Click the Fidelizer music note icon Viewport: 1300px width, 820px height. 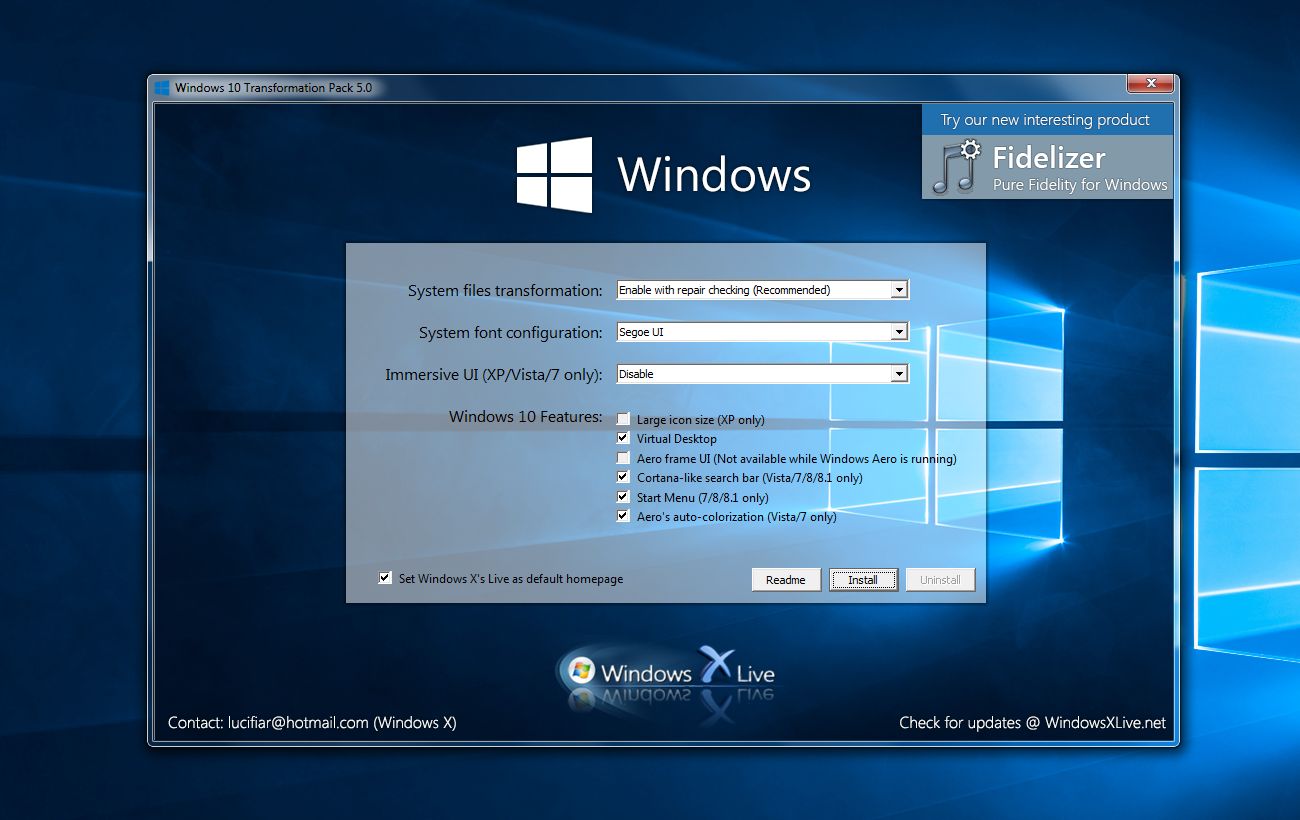point(957,167)
